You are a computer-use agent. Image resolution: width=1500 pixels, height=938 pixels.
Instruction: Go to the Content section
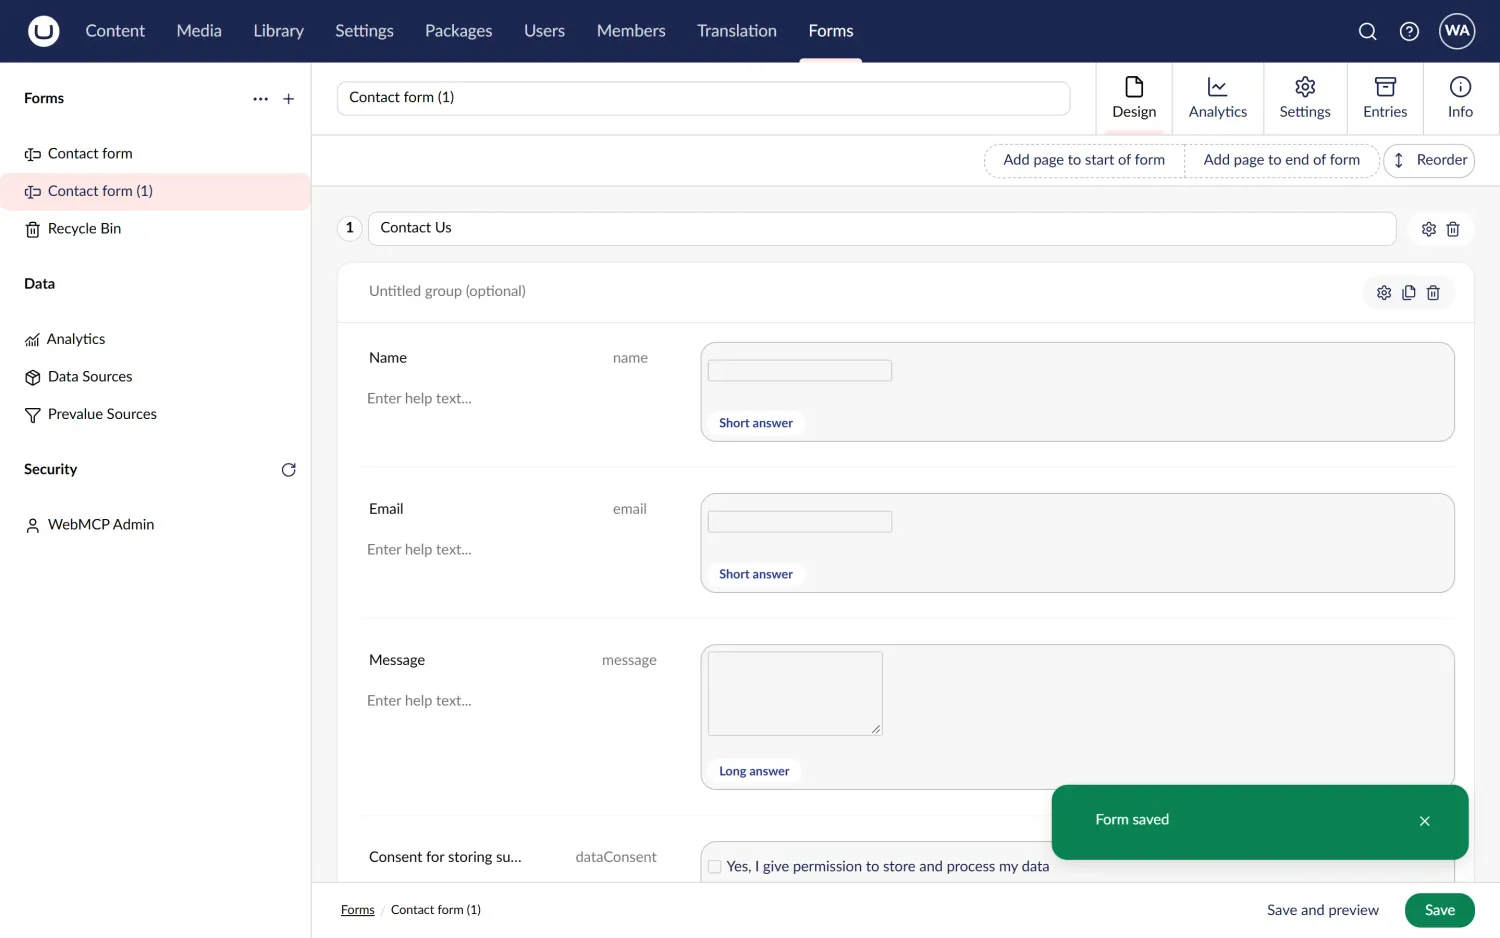point(115,31)
